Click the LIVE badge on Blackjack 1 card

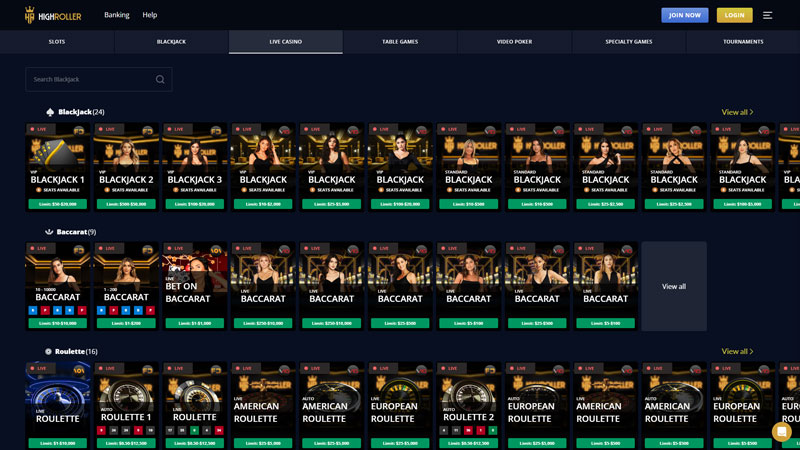(39, 129)
